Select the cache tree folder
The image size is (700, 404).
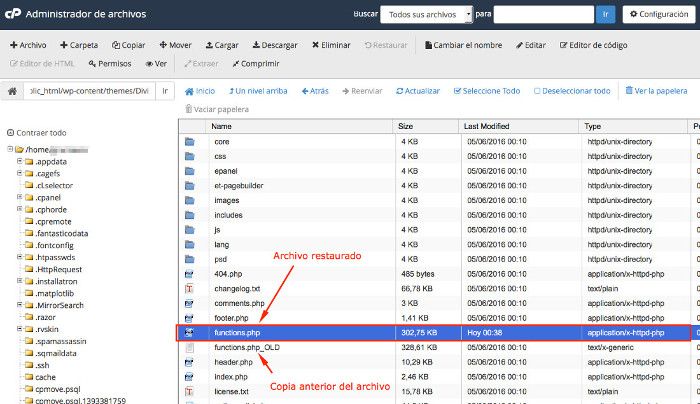(x=41, y=377)
